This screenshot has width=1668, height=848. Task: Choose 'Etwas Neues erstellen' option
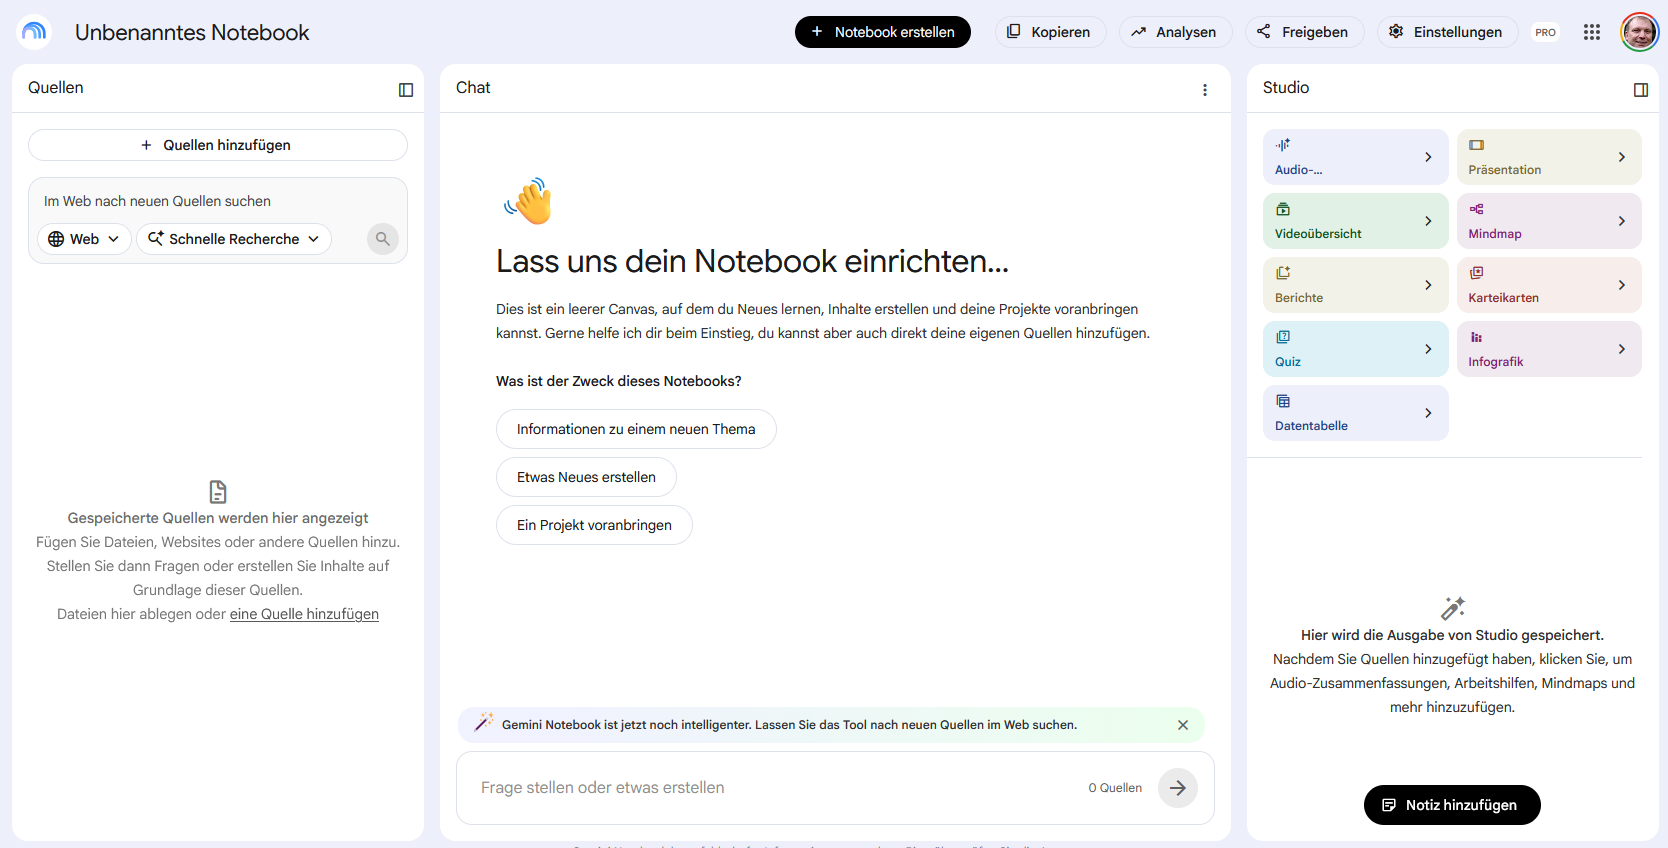[x=586, y=477]
